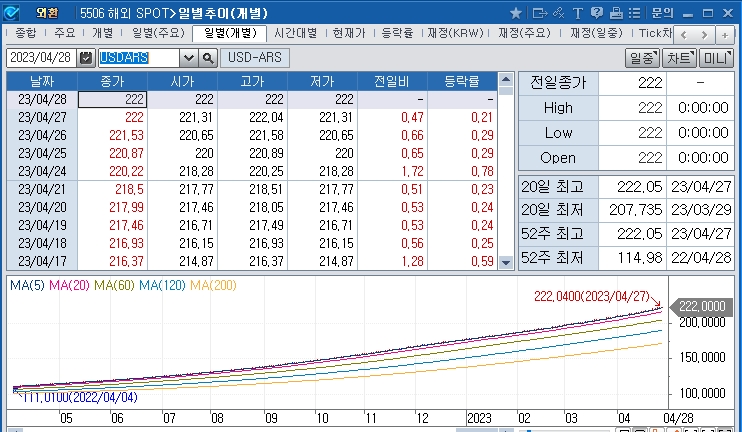Click the 23/04/24 date cell

42,171
